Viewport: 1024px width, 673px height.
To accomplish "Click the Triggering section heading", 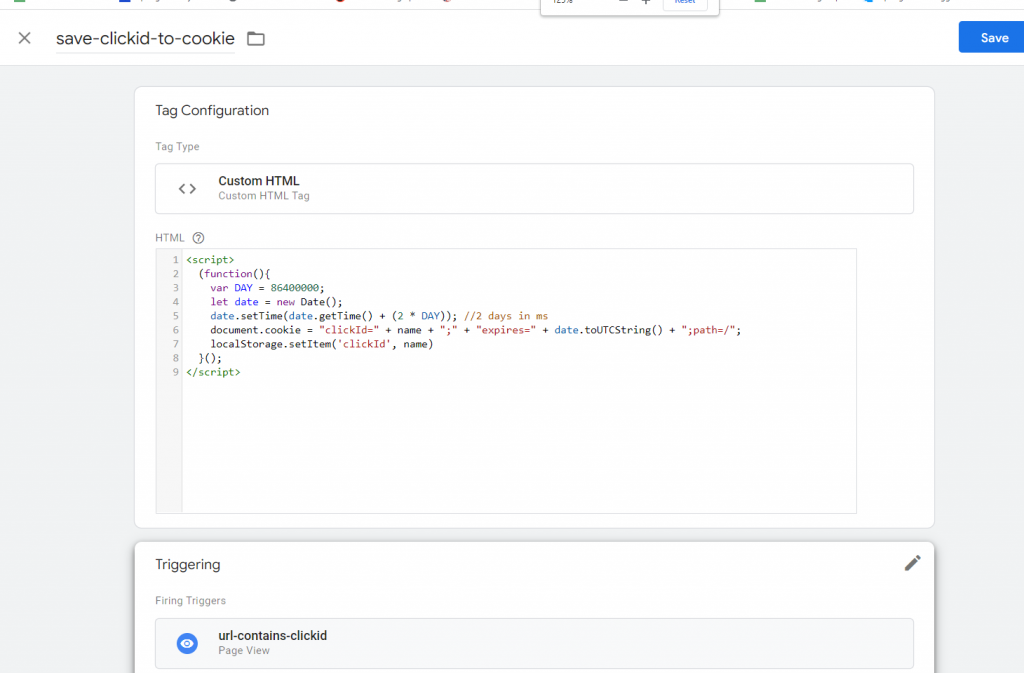I will tap(188, 564).
